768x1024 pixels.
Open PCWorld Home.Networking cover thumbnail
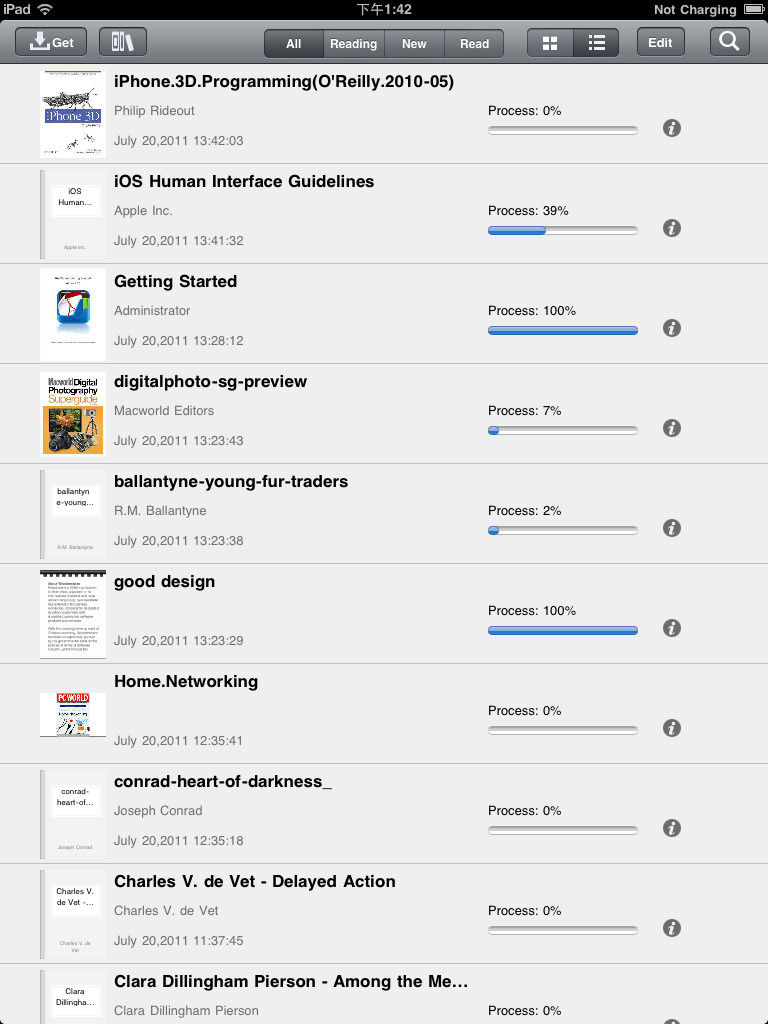coord(72,714)
